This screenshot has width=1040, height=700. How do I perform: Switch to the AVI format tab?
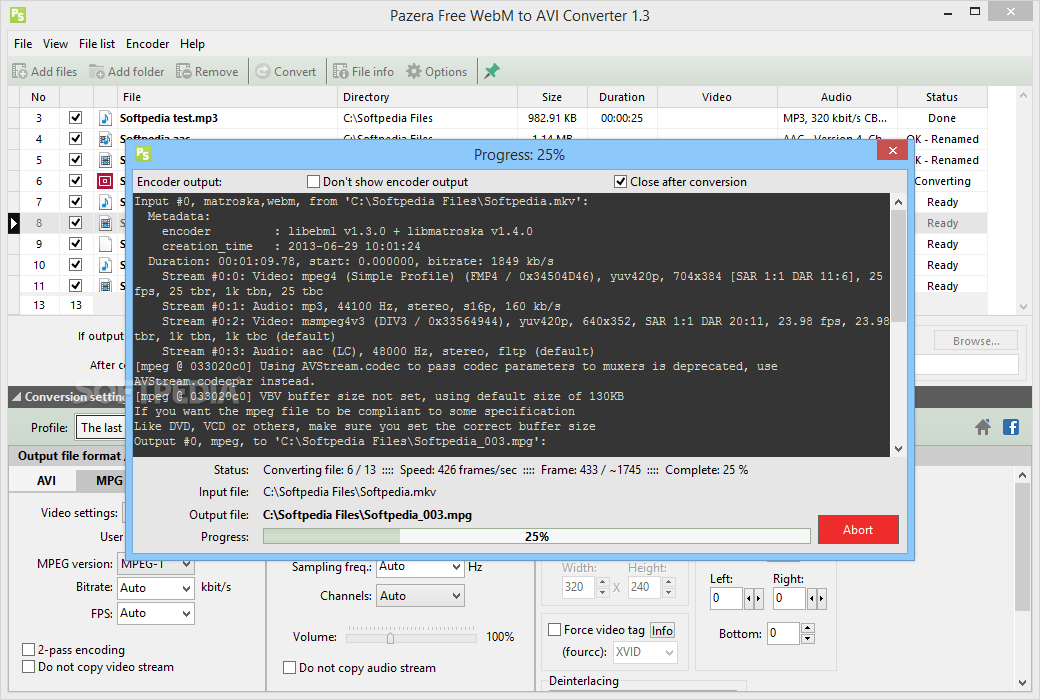tap(46, 480)
